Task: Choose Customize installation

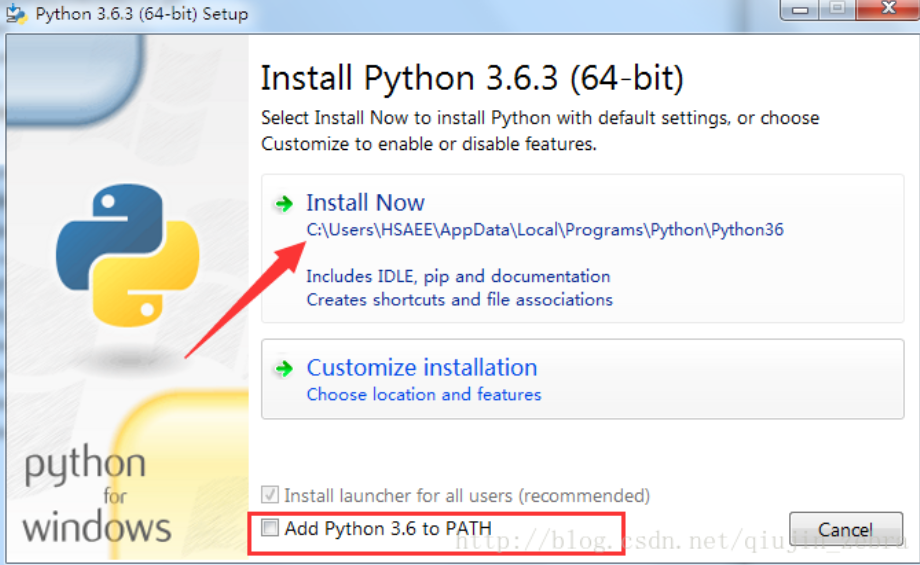Action: (x=582, y=379)
